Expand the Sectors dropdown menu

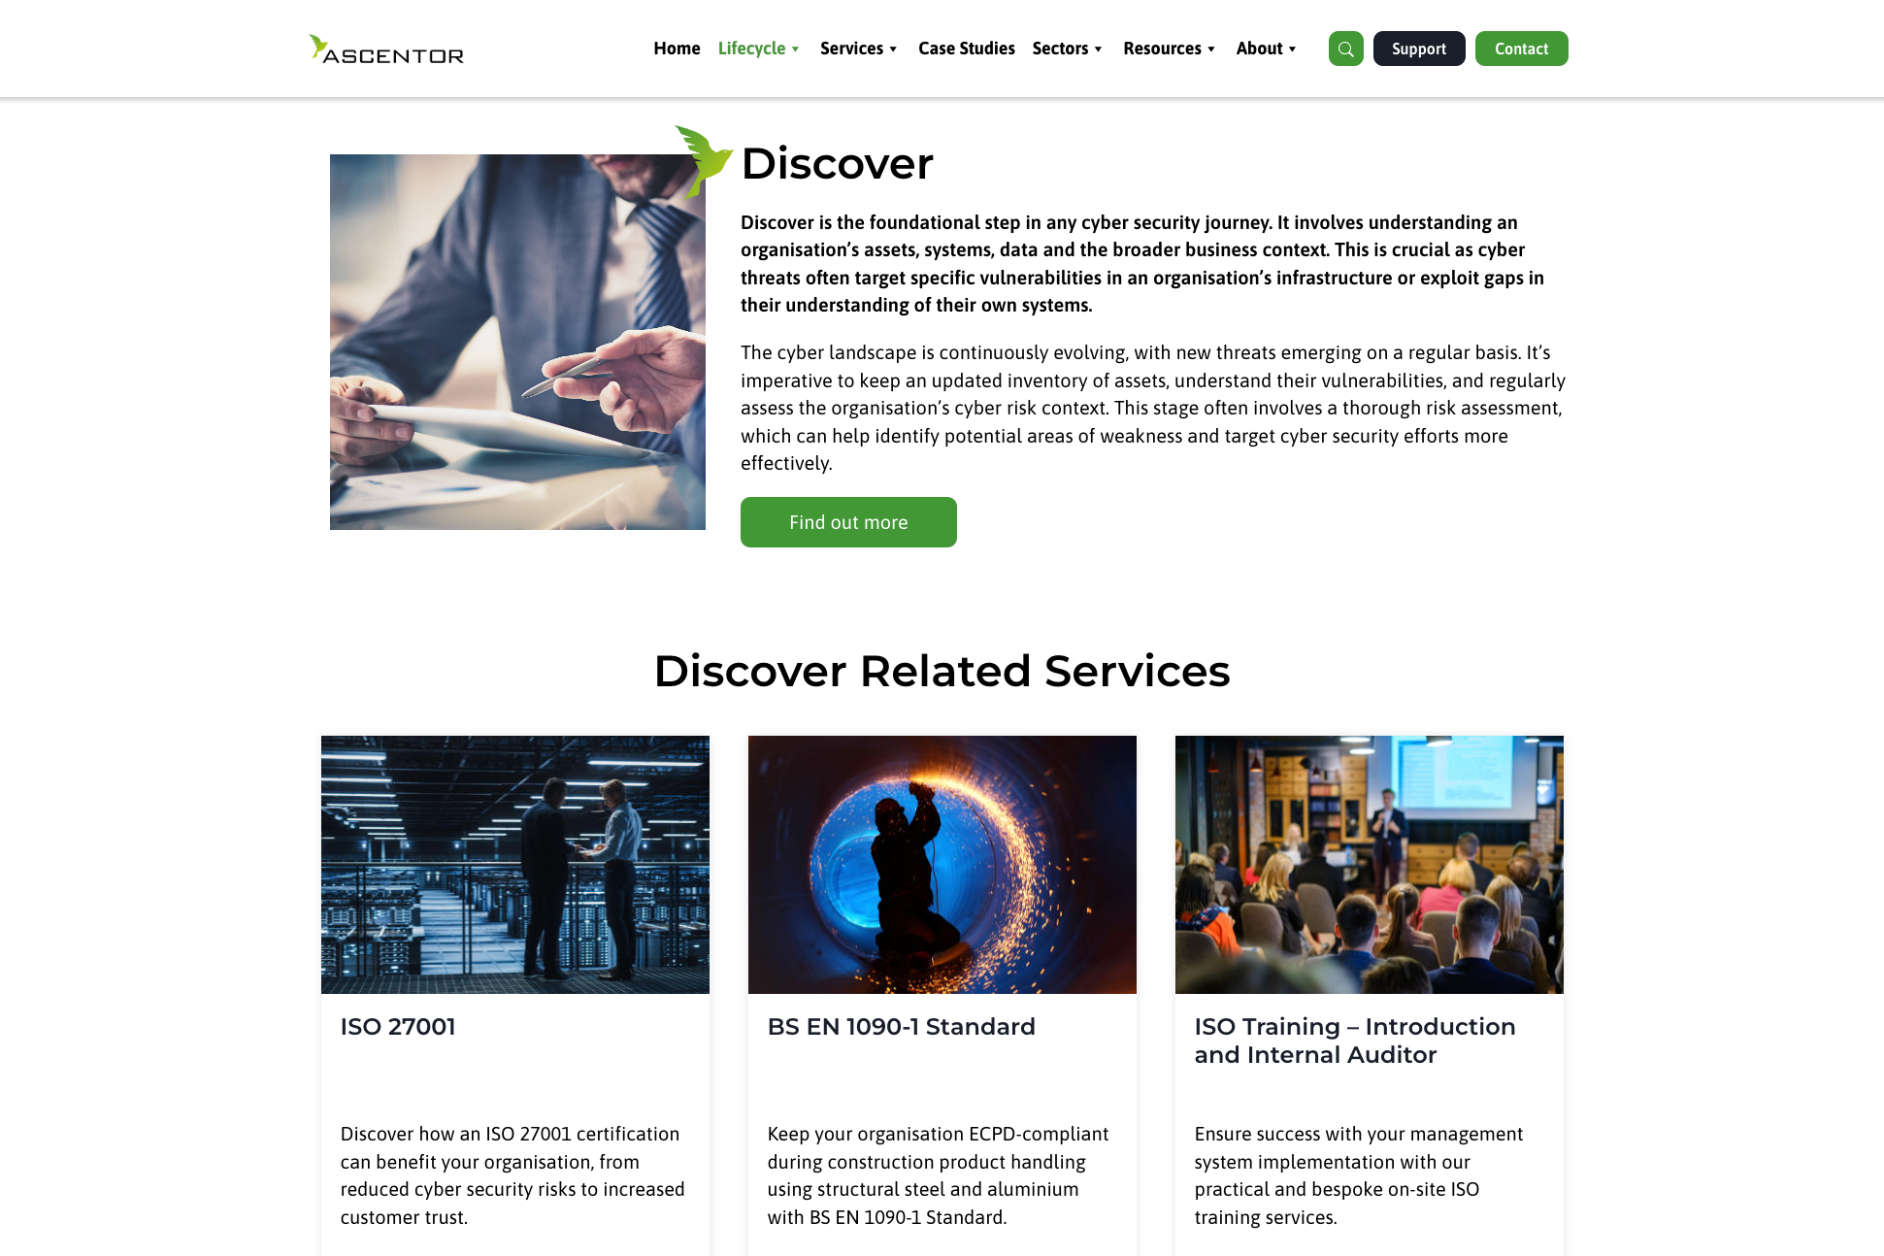[x=1067, y=48]
